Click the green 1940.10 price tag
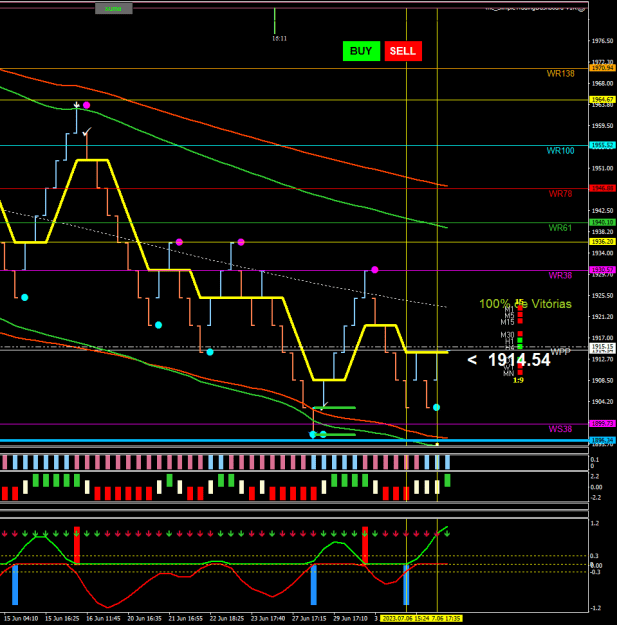Screen dimensions: 617x625 [x=602, y=222]
